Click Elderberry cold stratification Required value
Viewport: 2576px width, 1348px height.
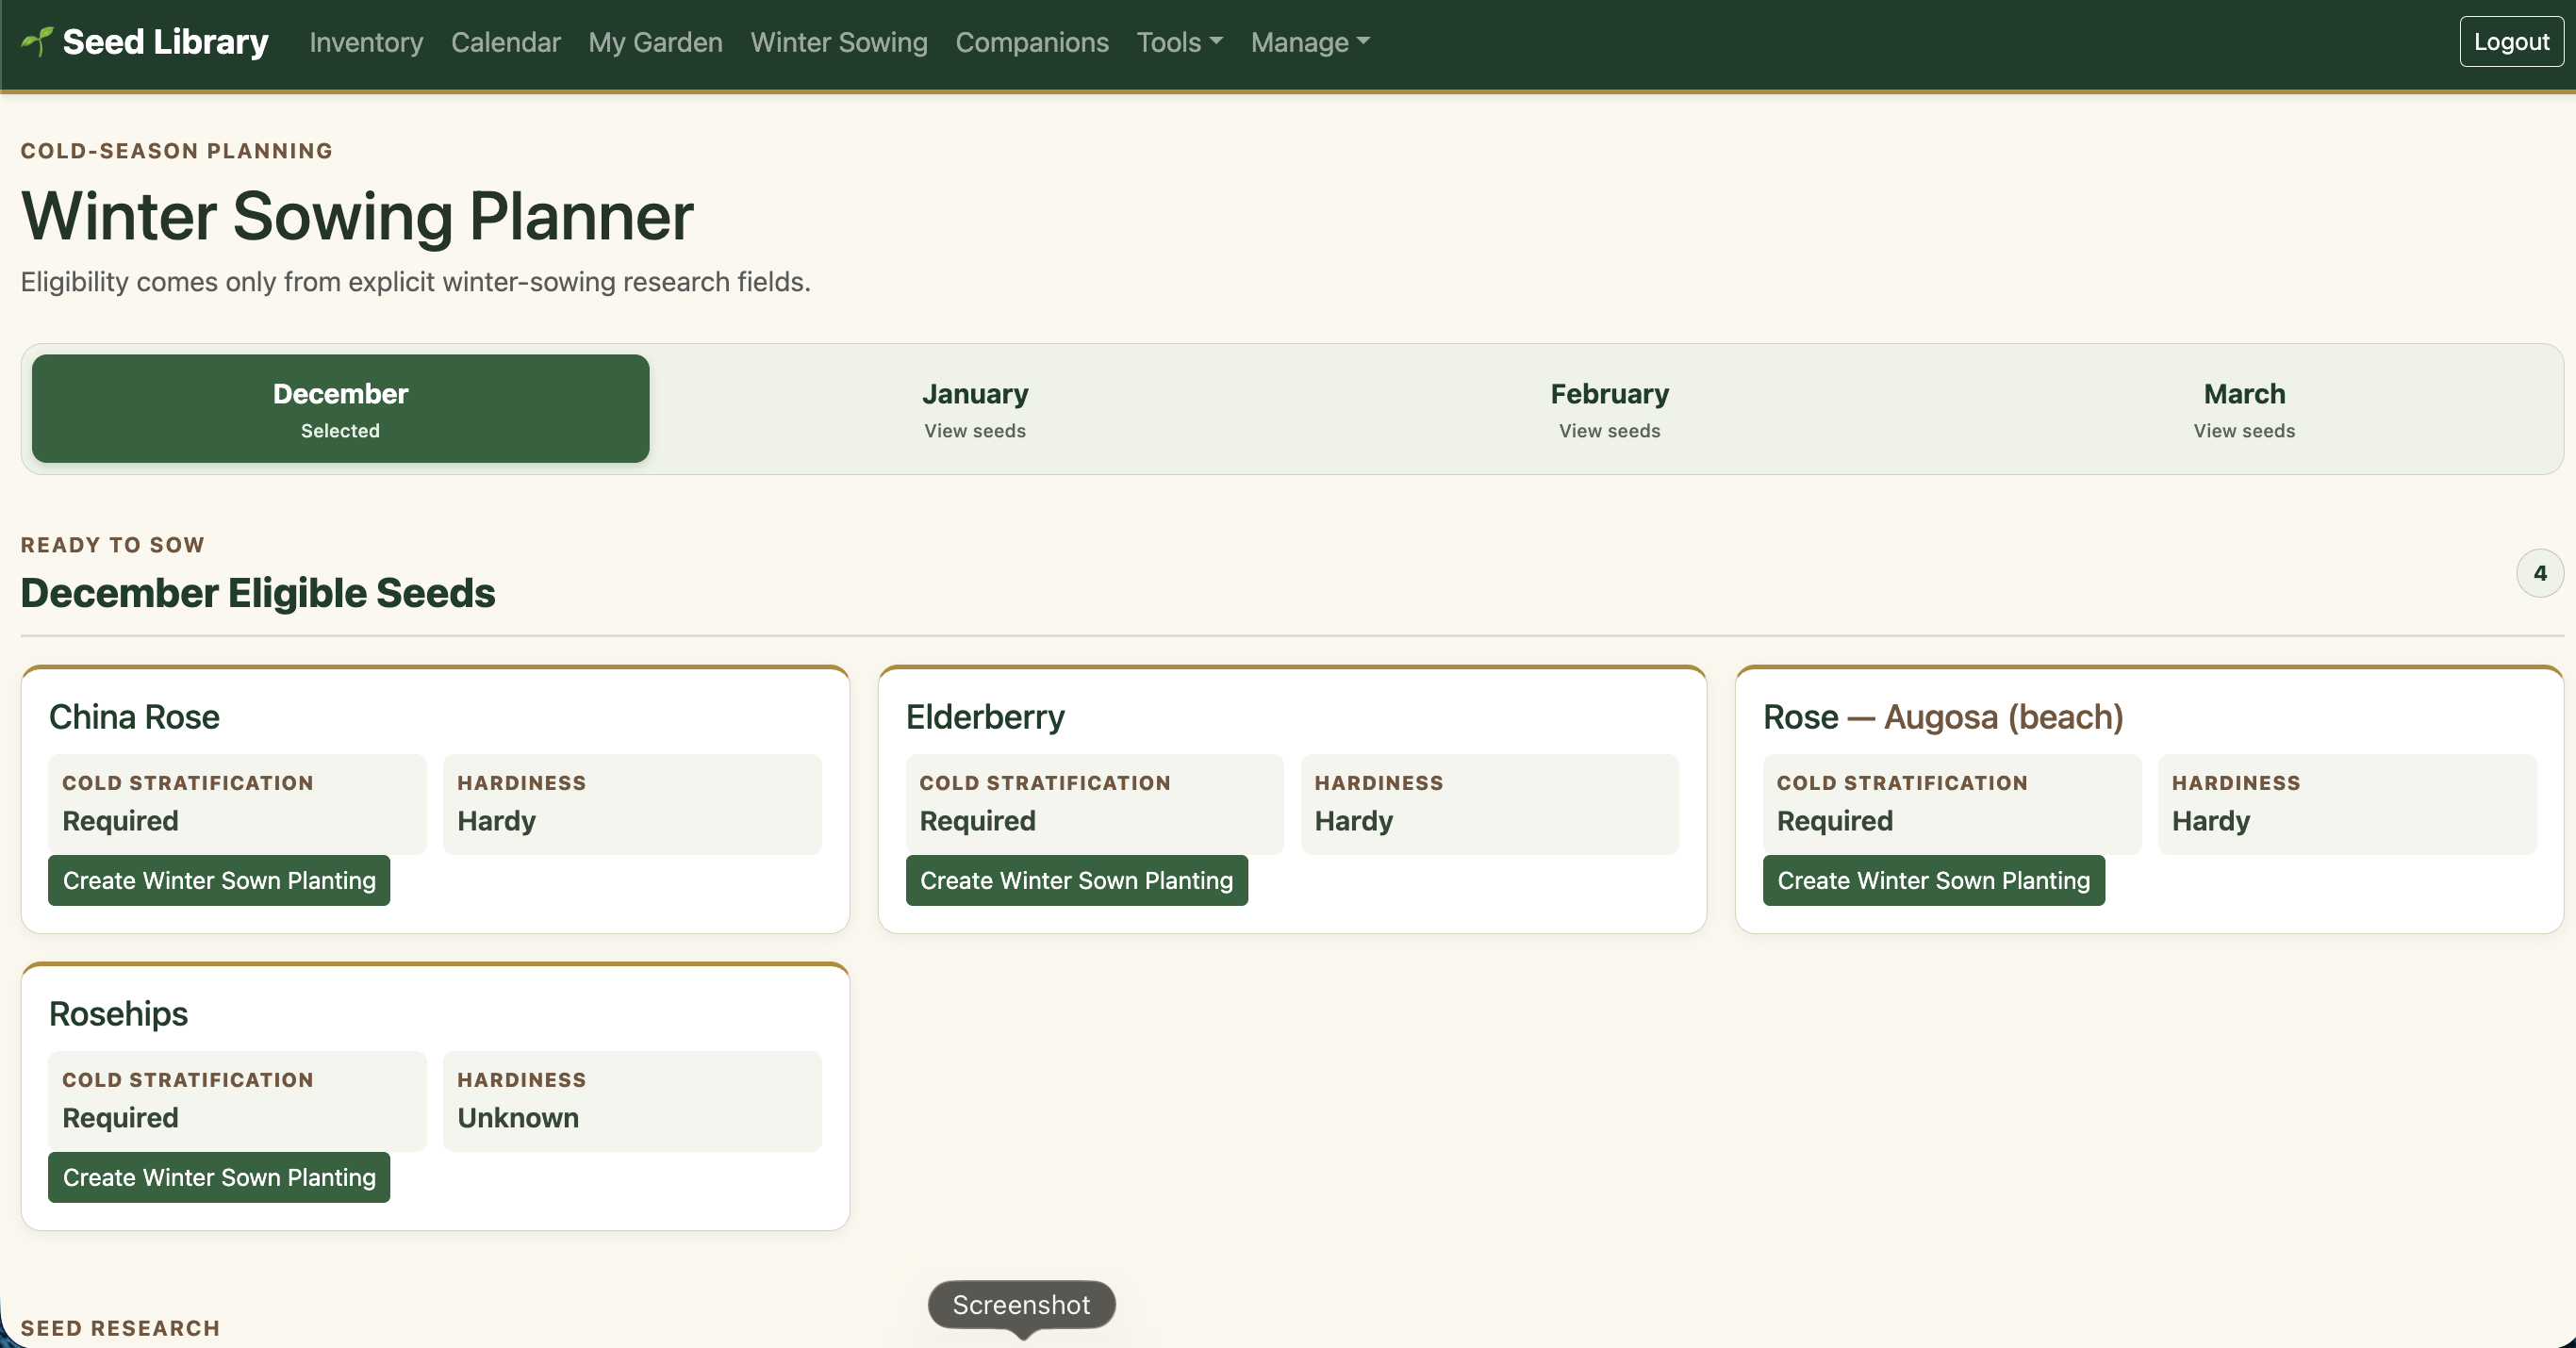pos(977,821)
